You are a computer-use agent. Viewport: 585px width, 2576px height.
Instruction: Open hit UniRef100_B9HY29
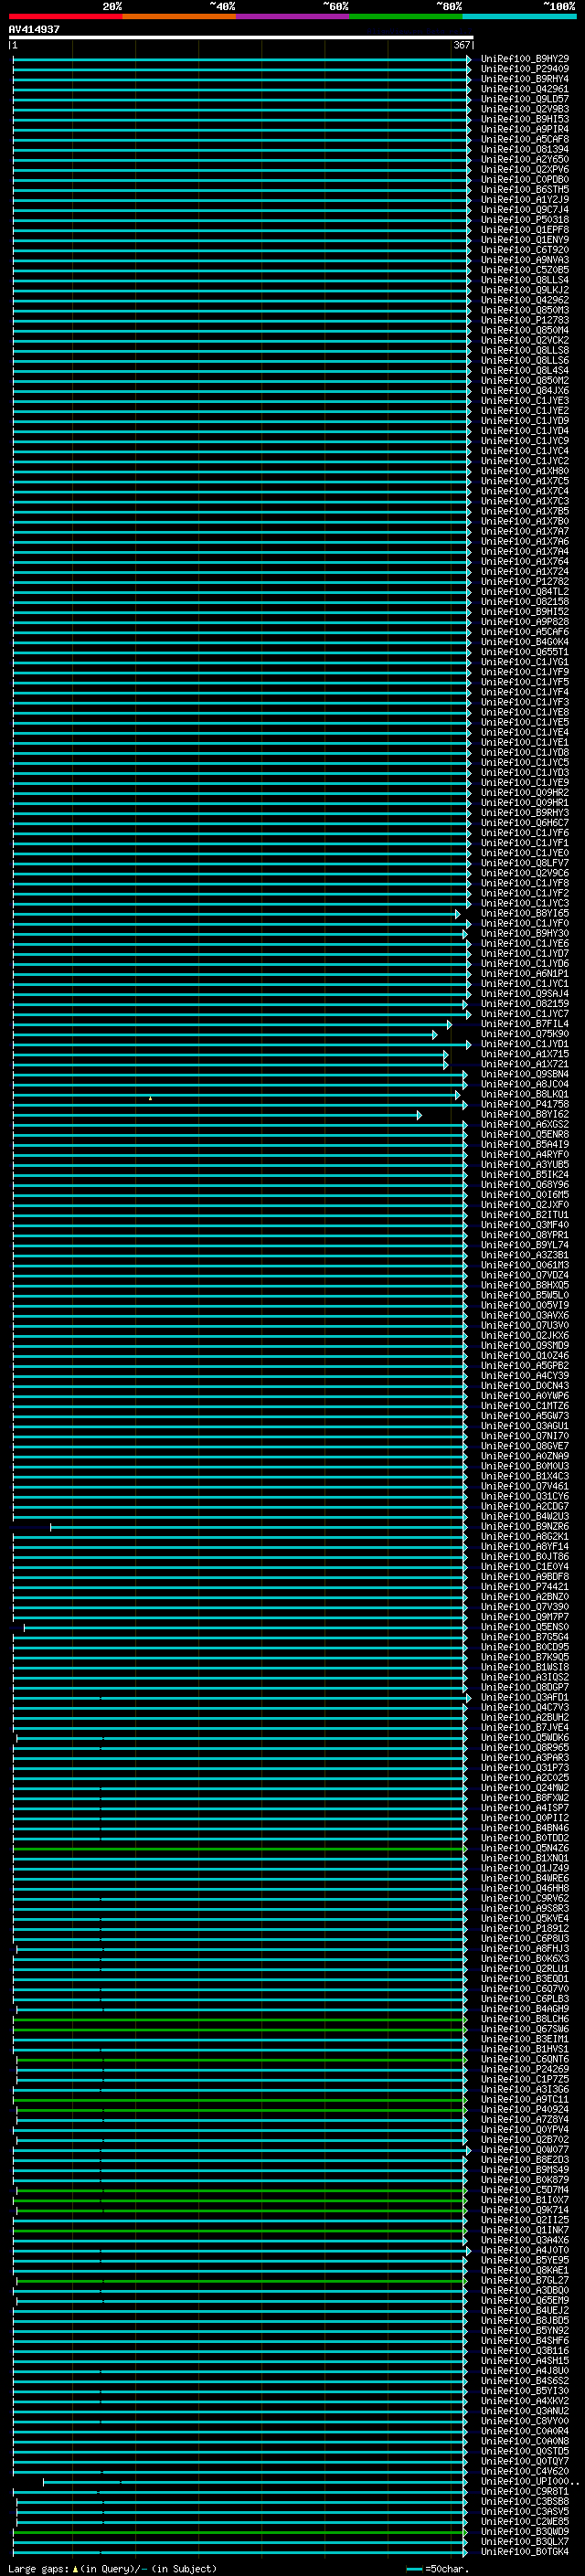[525, 59]
